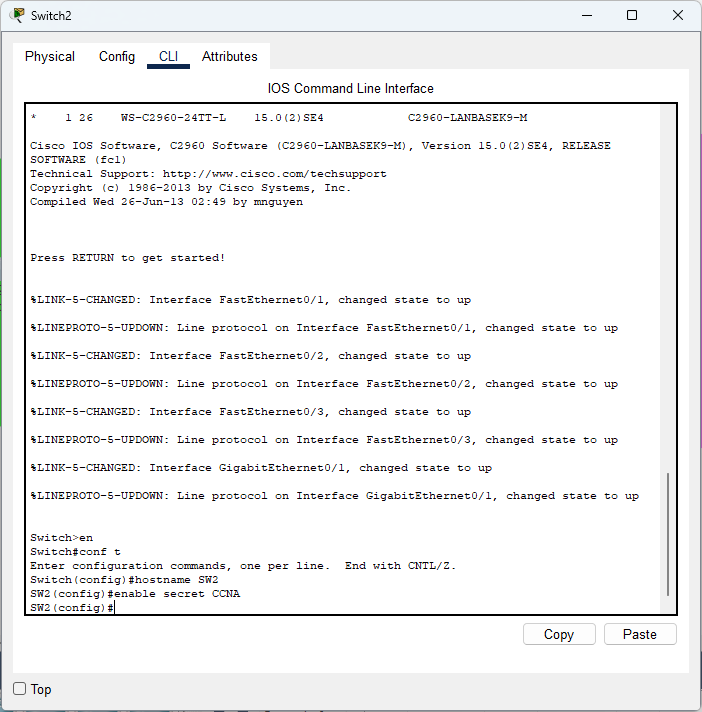Switch to the Physical tab
This screenshot has width=702, height=712.
[50, 57]
